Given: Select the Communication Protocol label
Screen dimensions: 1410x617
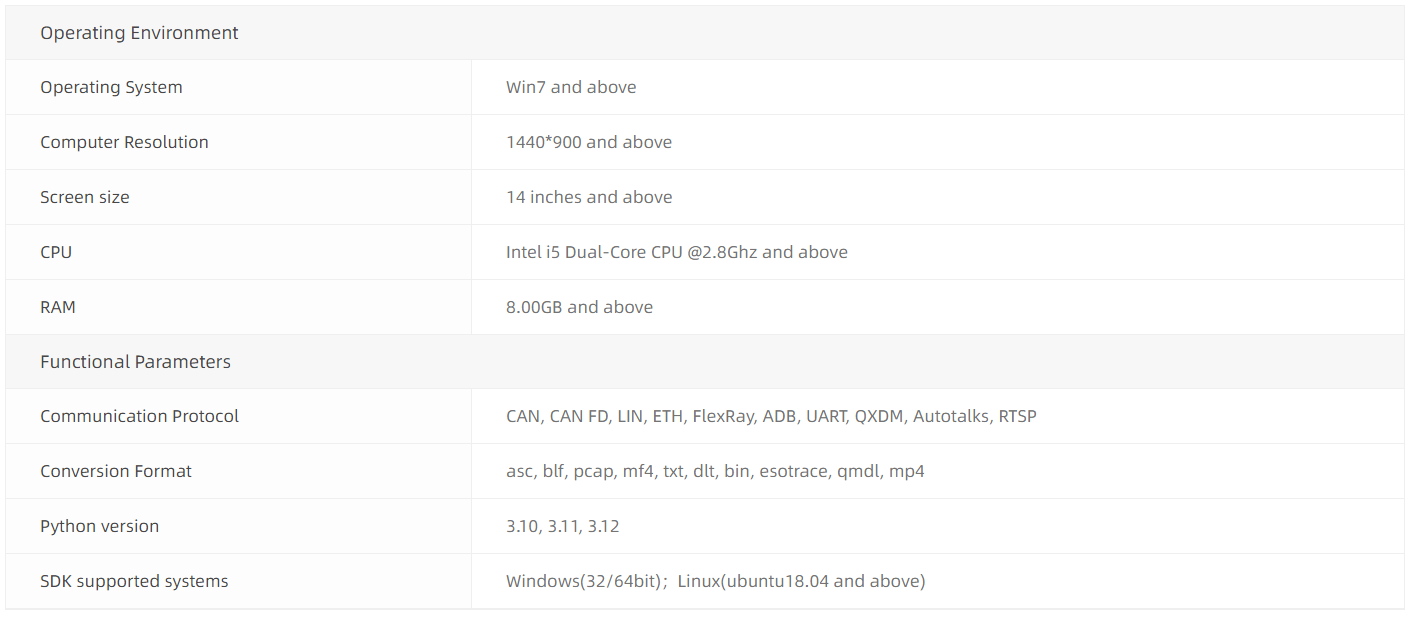Looking at the screenshot, I should pos(139,416).
